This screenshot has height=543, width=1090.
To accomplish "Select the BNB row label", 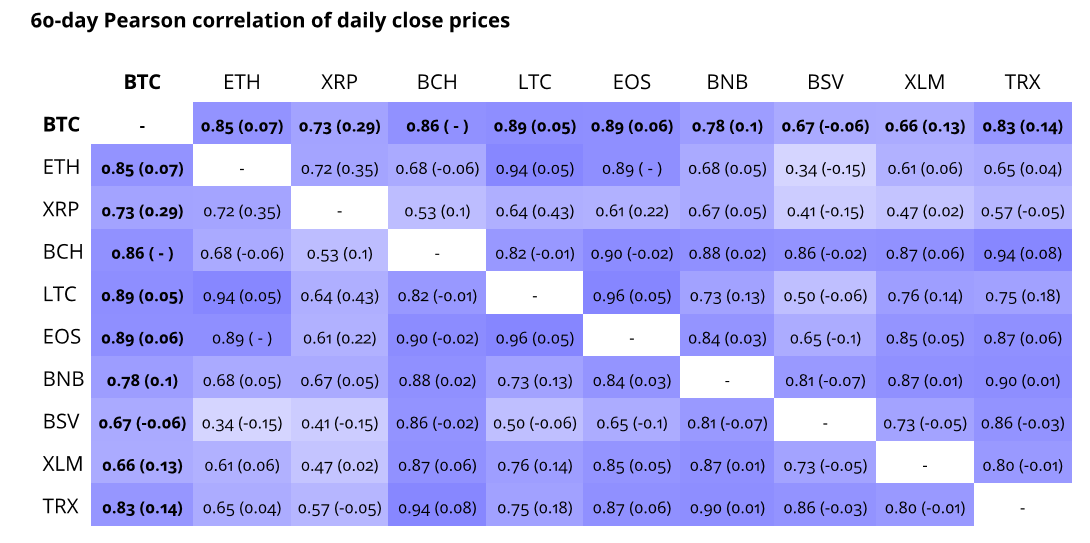I will (61, 380).
